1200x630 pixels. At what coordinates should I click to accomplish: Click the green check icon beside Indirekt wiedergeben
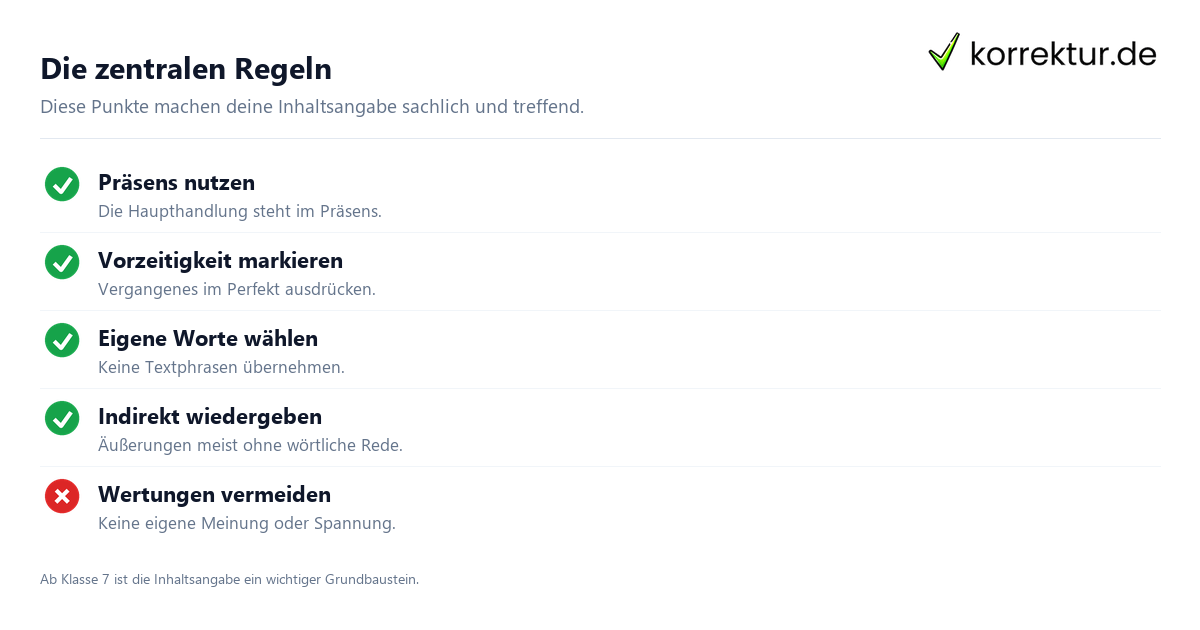pyautogui.click(x=62, y=418)
